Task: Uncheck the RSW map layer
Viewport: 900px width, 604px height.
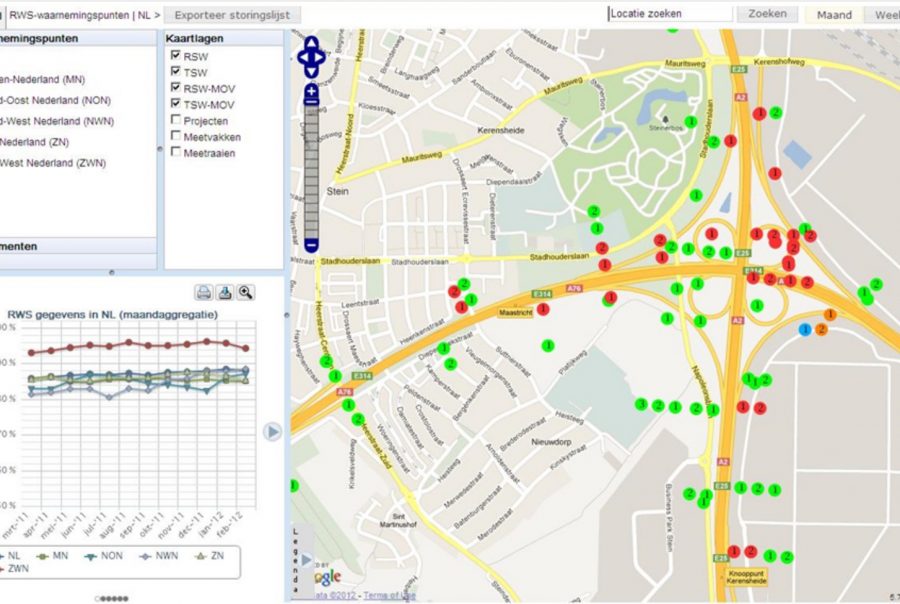Action: pos(176,56)
